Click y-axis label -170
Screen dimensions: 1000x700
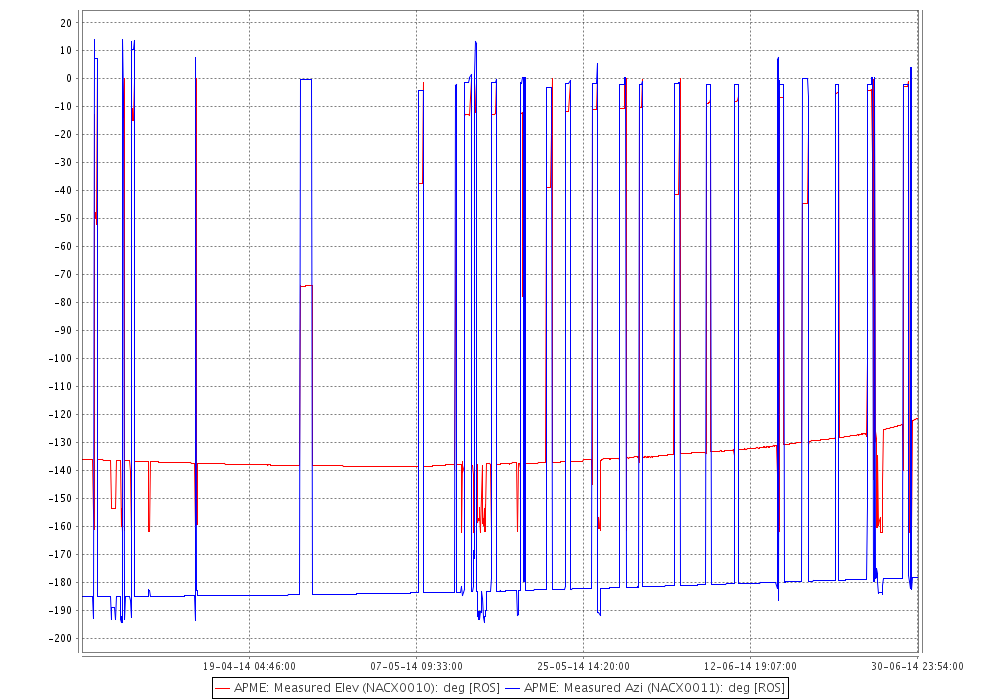point(61,555)
